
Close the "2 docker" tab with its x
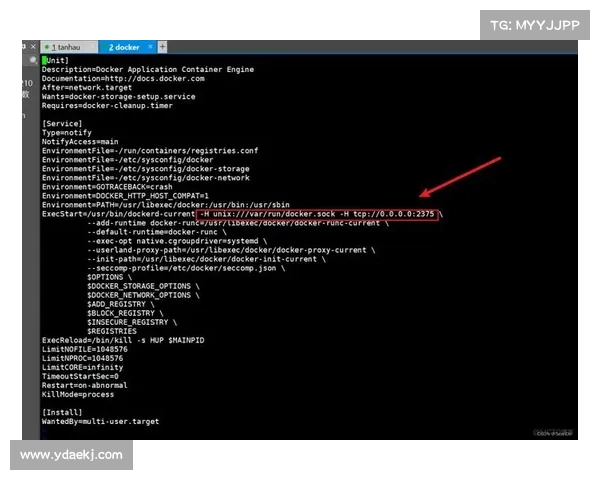[150, 47]
